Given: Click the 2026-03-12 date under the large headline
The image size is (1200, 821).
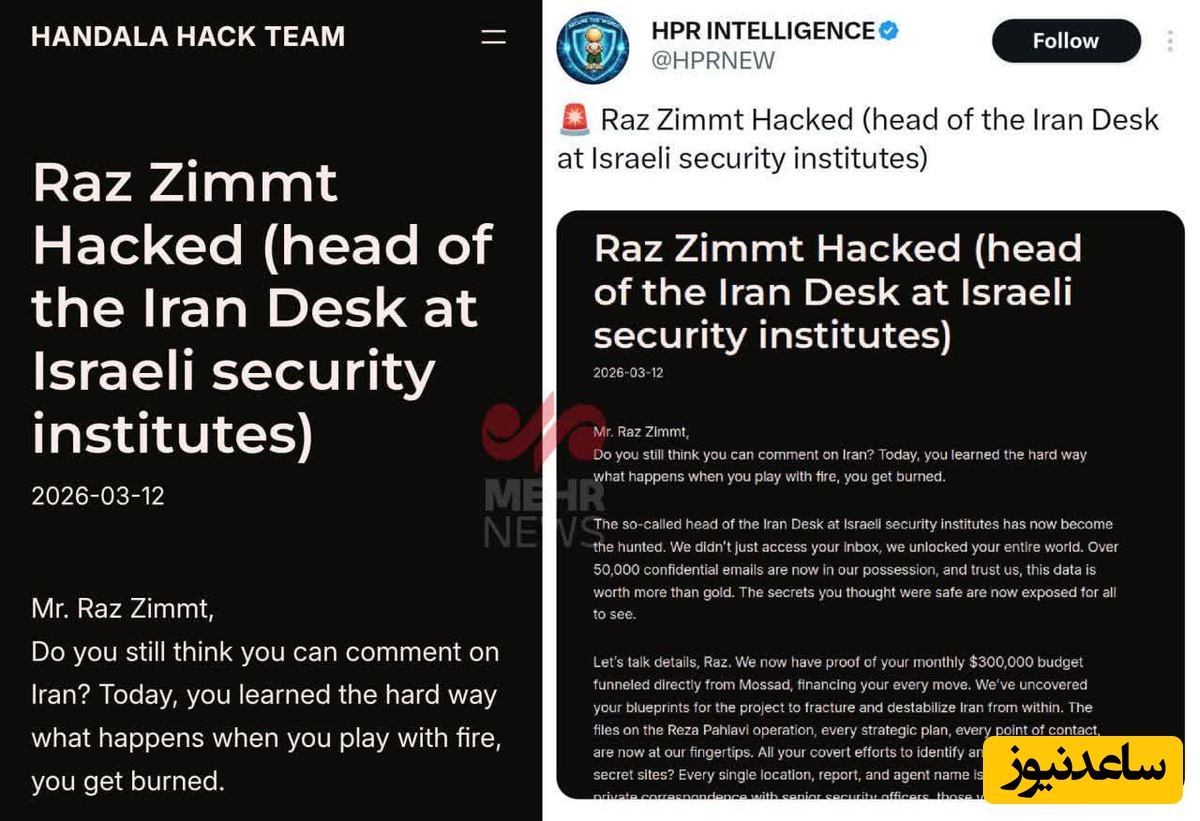Looking at the screenshot, I should coord(98,496).
